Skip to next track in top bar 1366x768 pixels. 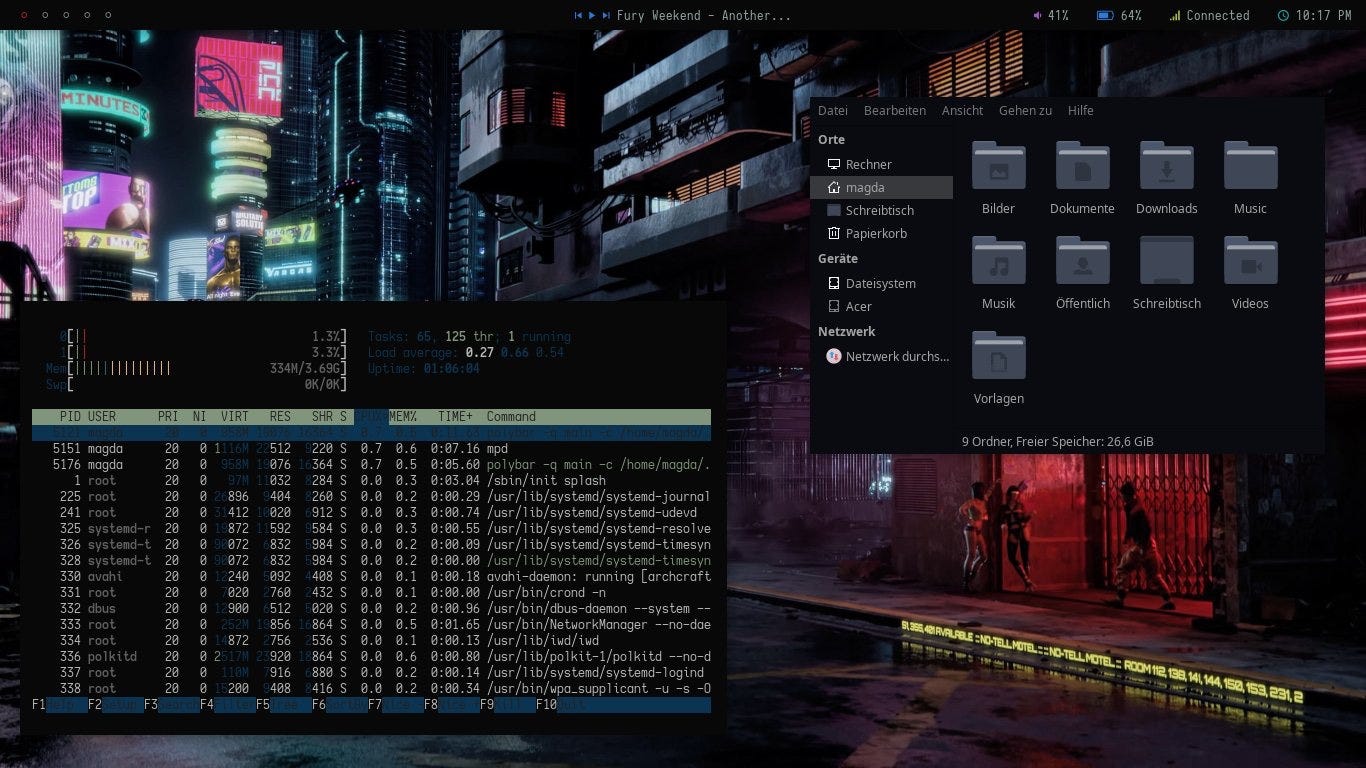606,16
